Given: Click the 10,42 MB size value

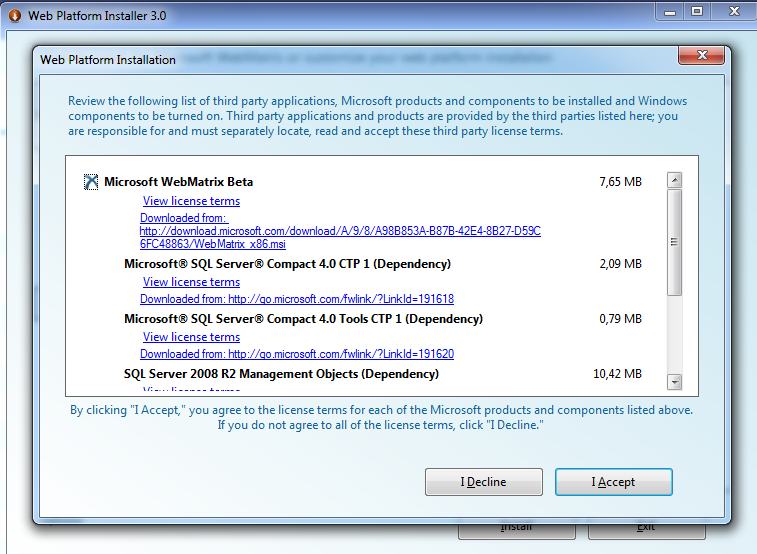Looking at the screenshot, I should [617, 374].
